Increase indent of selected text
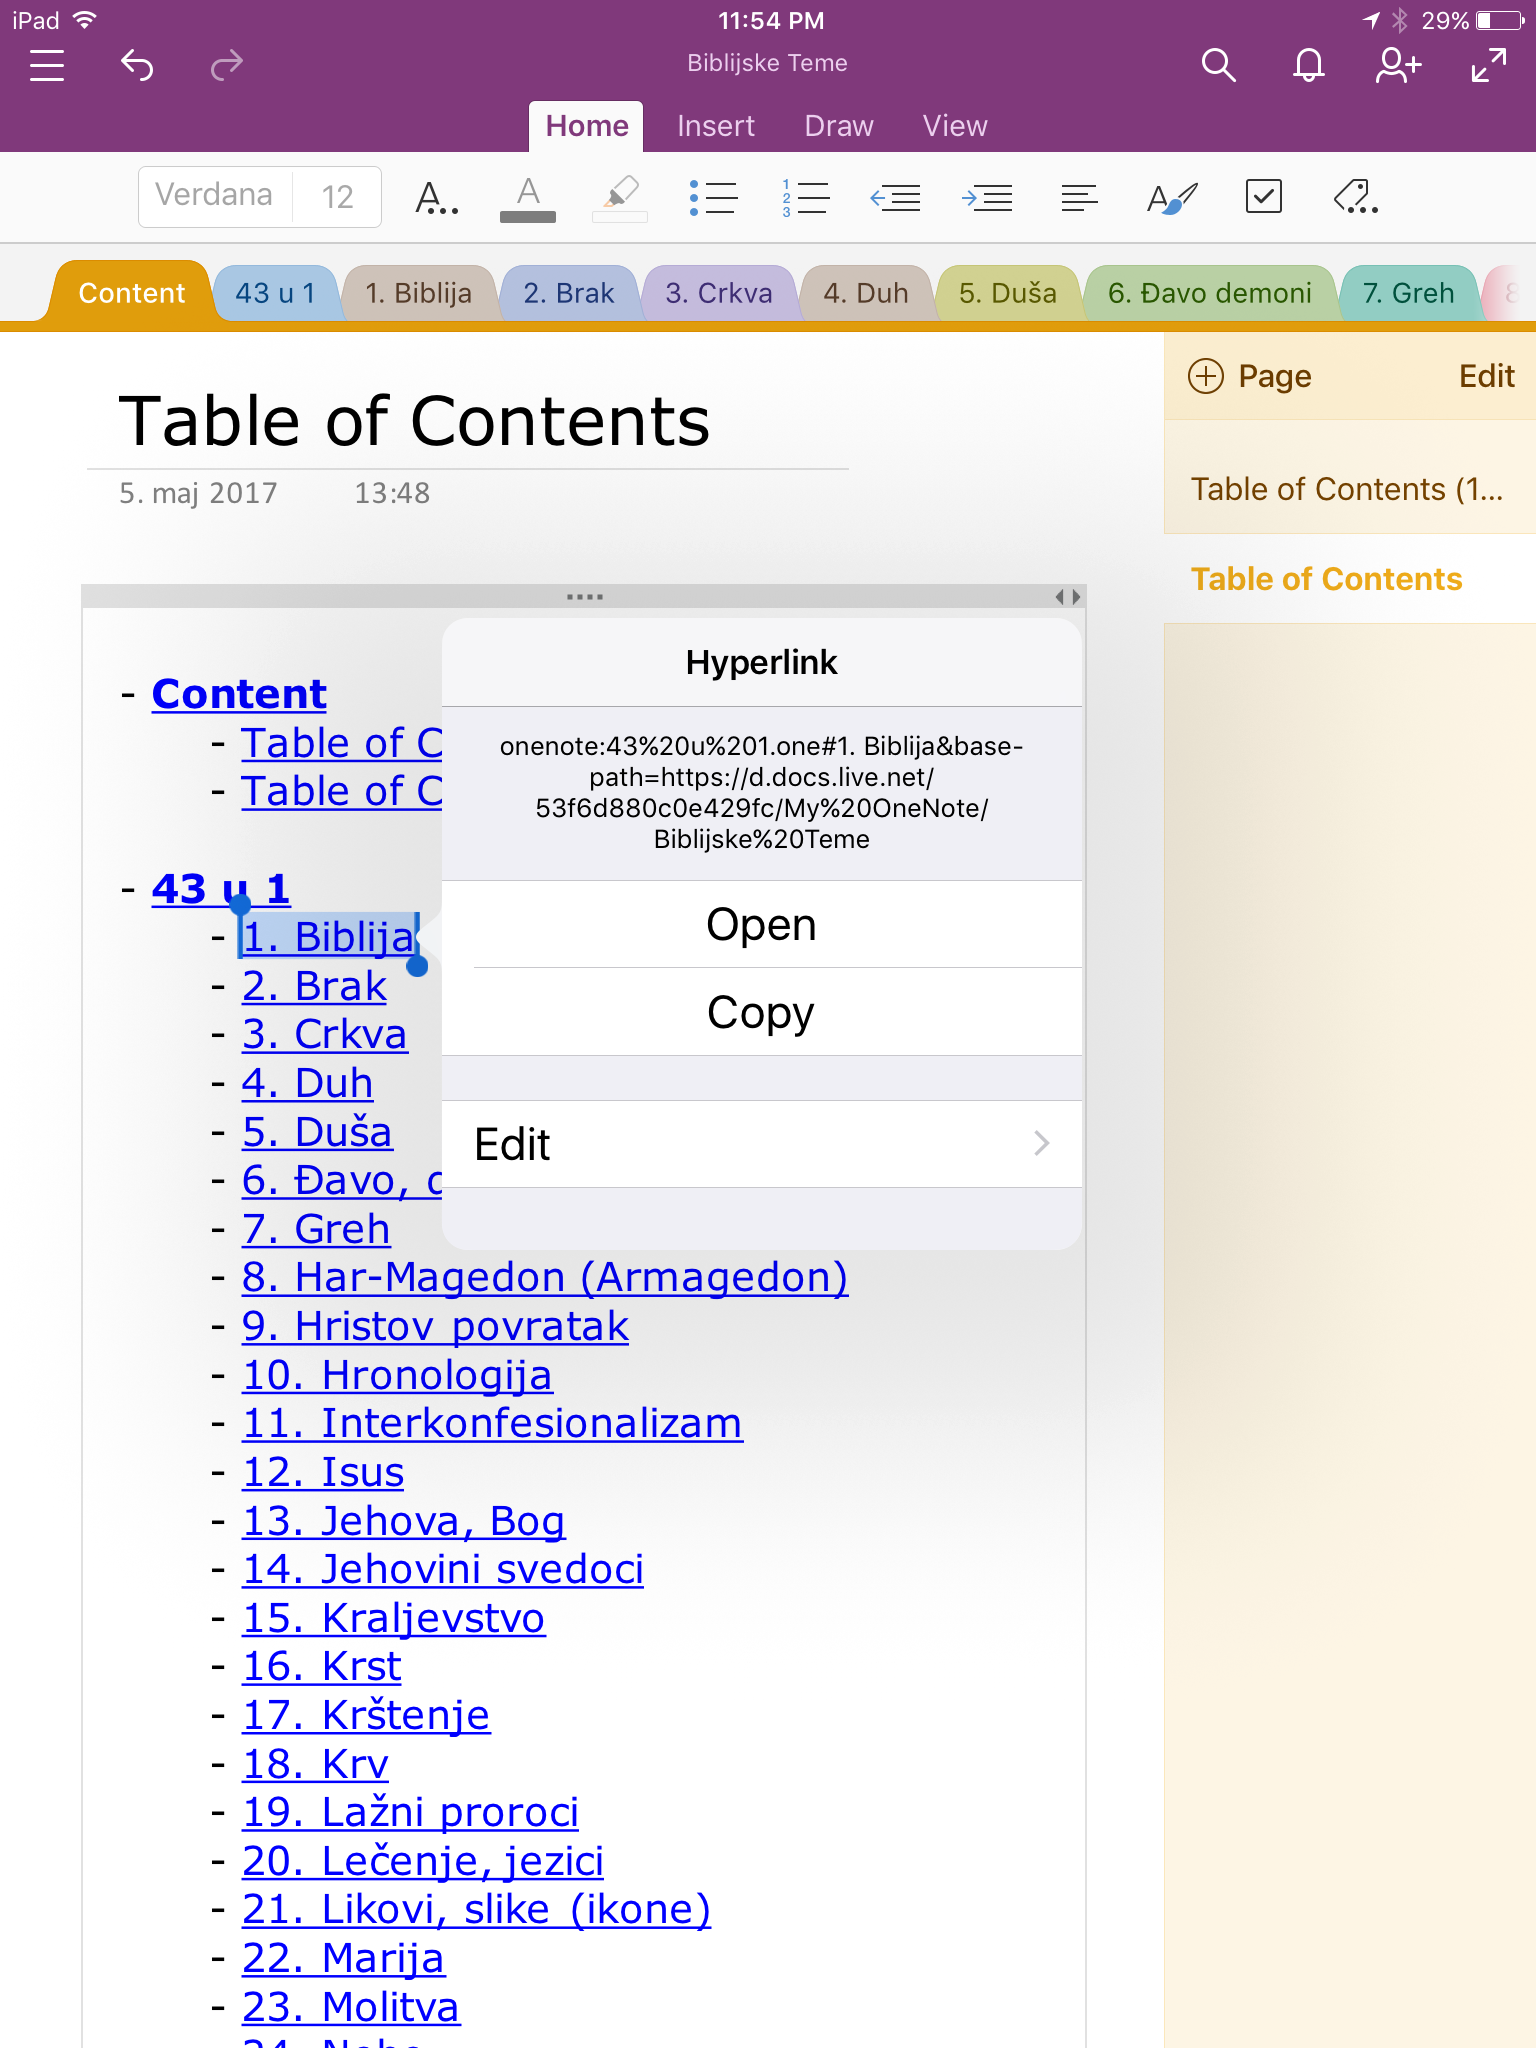The width and height of the screenshot is (1536, 2048). pyautogui.click(x=987, y=197)
